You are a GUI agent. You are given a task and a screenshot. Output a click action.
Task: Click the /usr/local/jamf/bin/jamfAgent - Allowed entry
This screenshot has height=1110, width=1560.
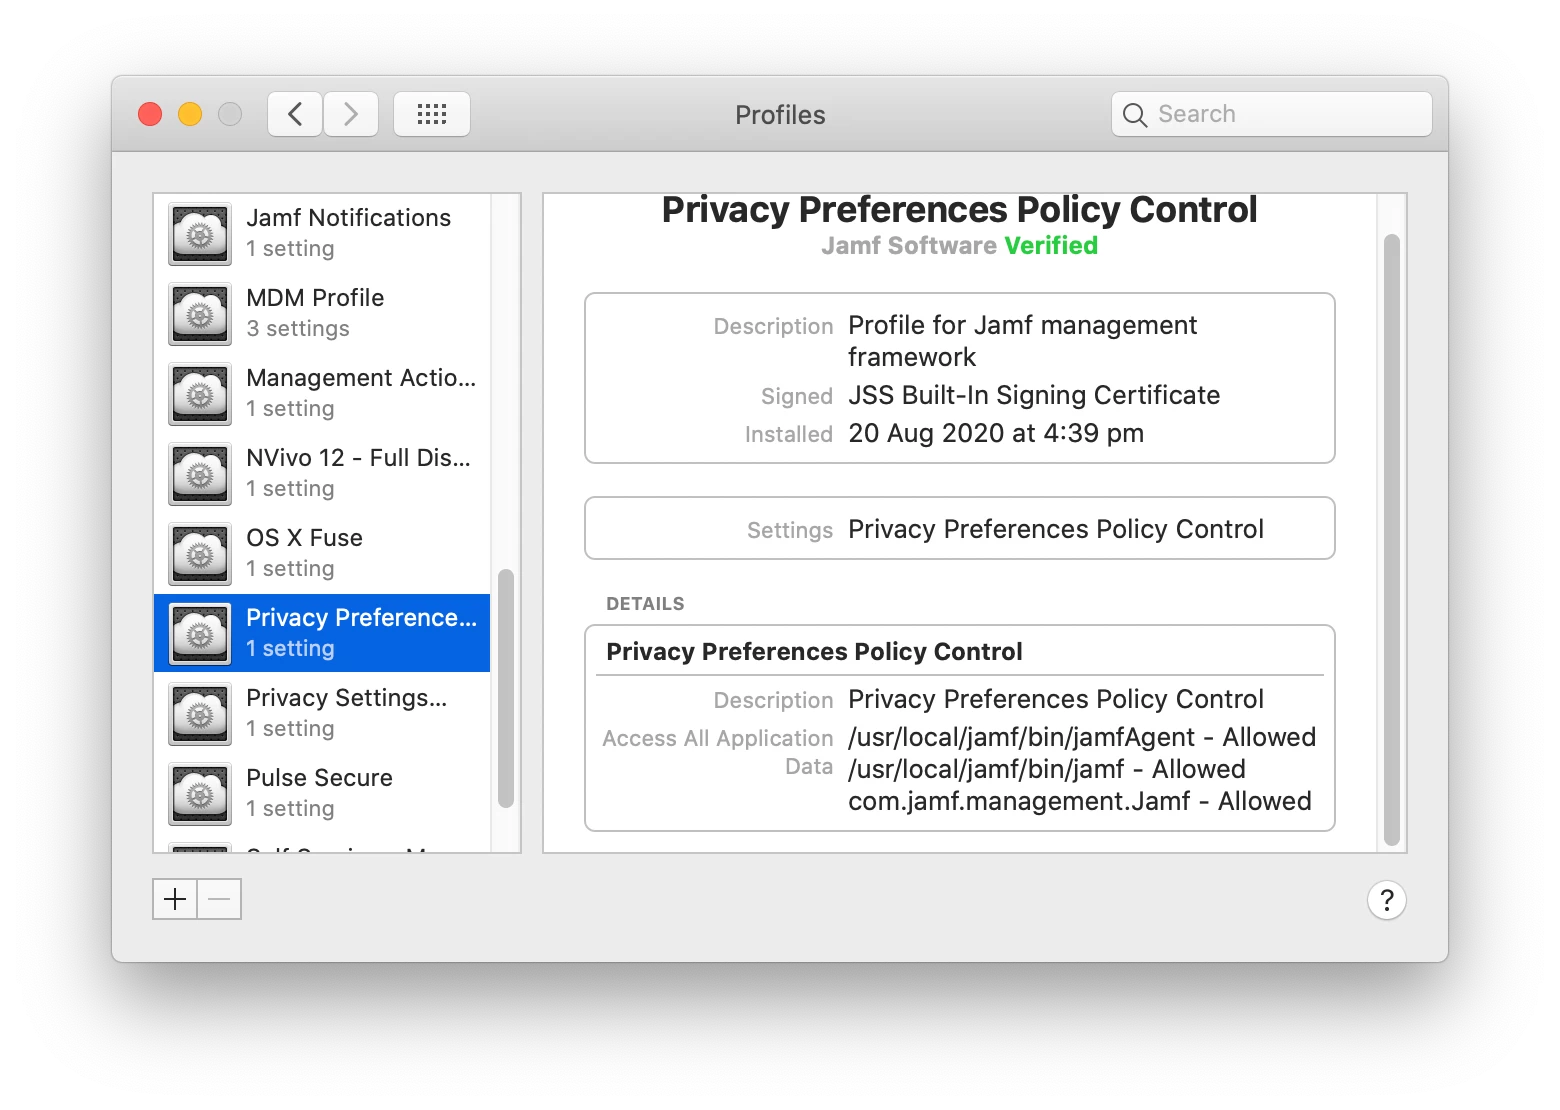pos(1082,737)
